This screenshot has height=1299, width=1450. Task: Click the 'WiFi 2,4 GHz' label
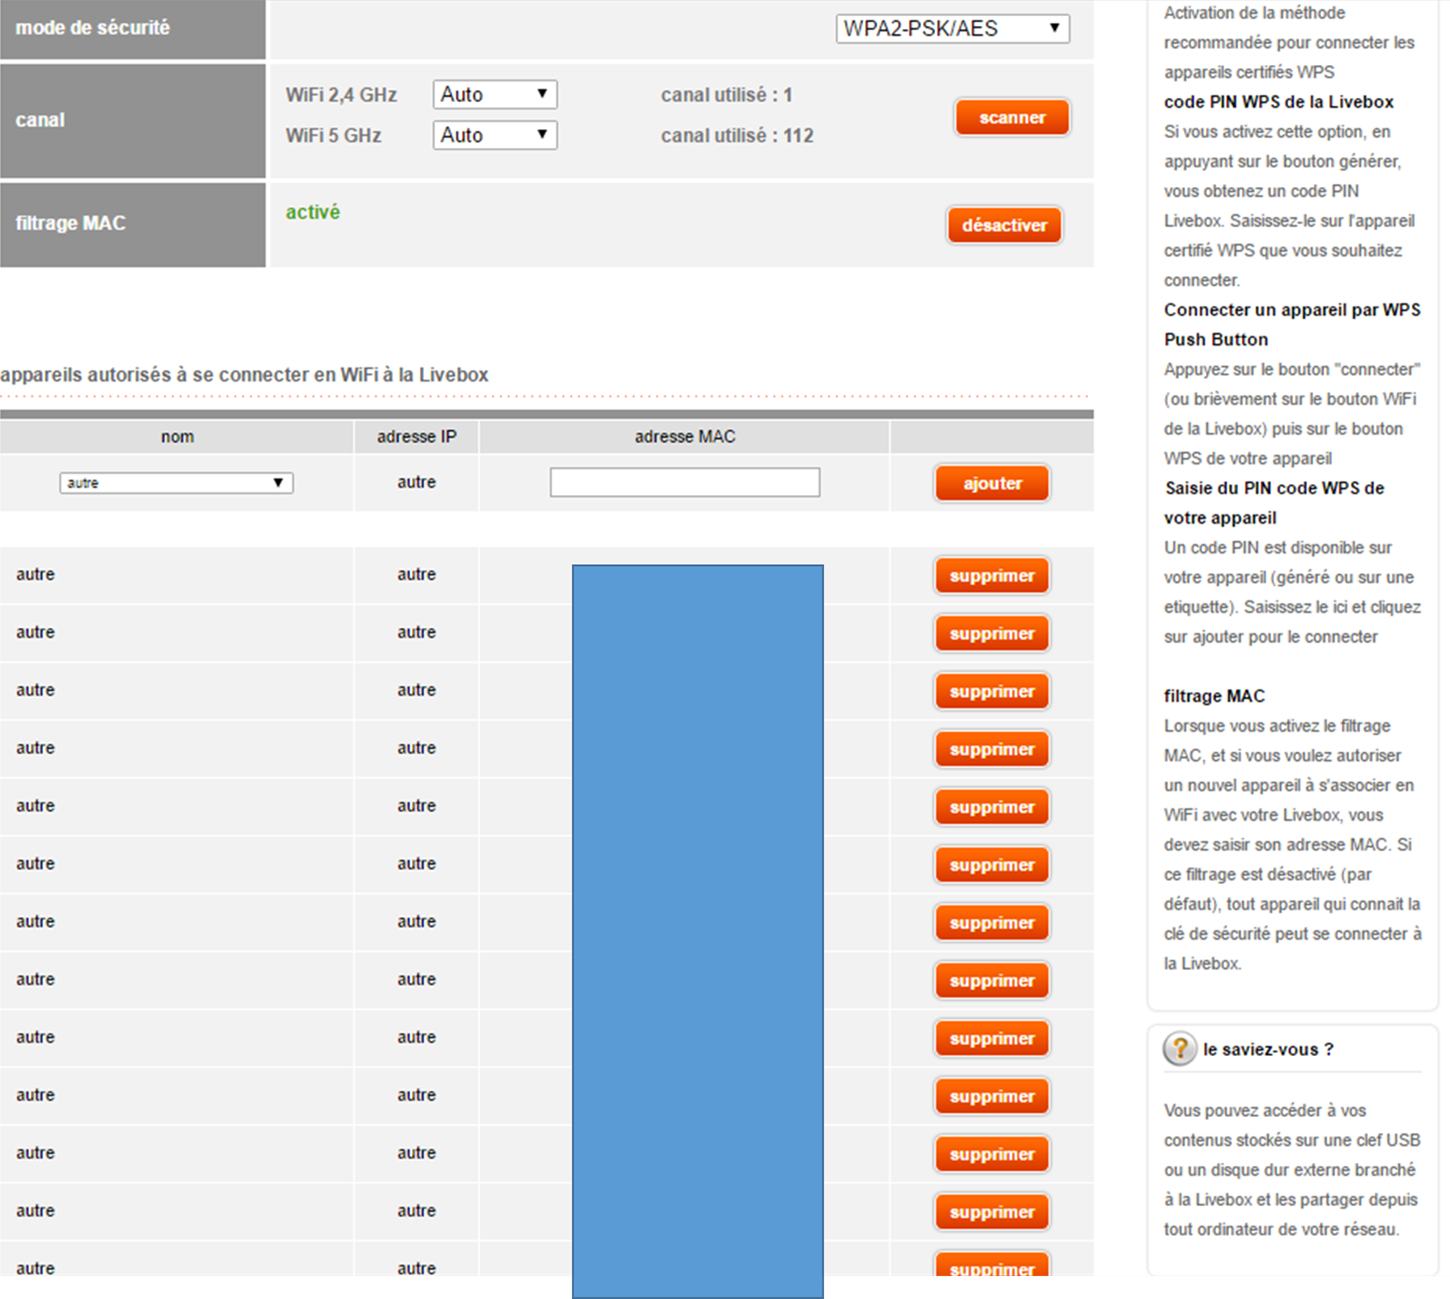(341, 95)
